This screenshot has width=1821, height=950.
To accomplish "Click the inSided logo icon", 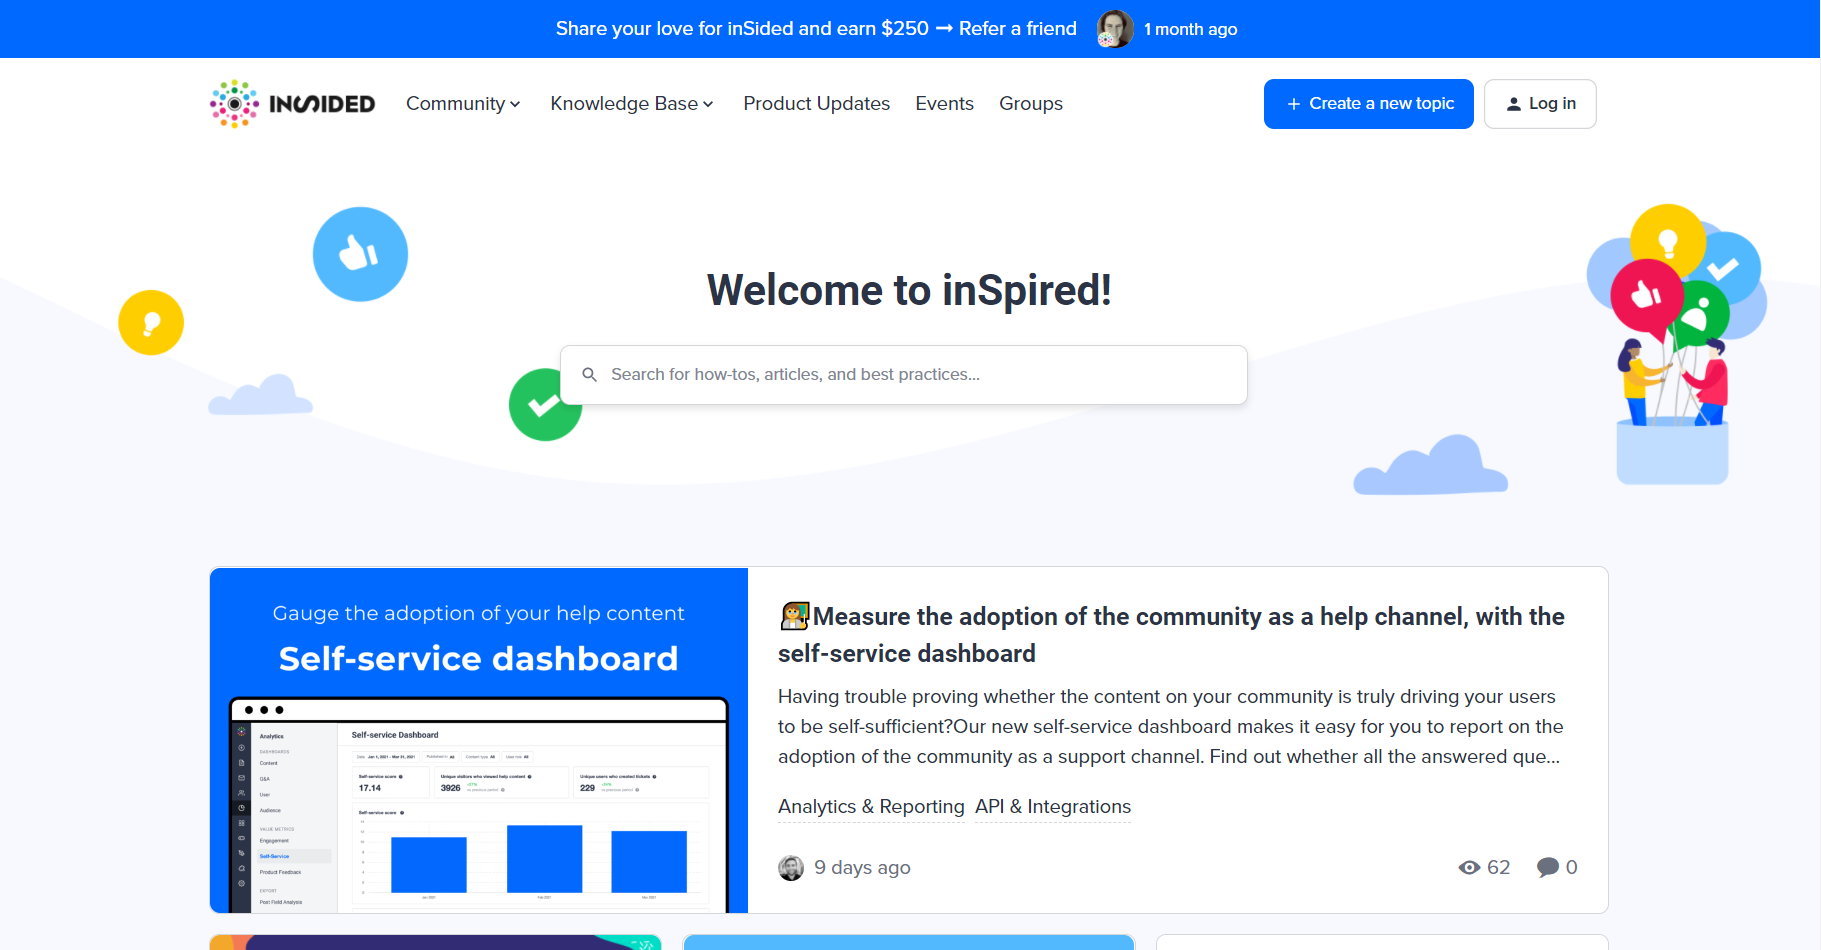I will point(234,103).
